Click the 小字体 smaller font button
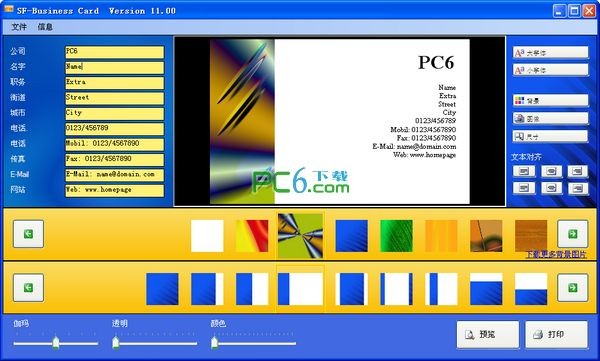 (x=550, y=70)
